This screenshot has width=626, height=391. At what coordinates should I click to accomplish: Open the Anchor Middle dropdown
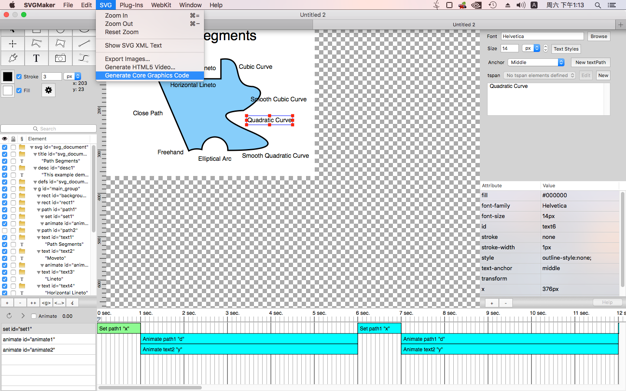pos(536,62)
